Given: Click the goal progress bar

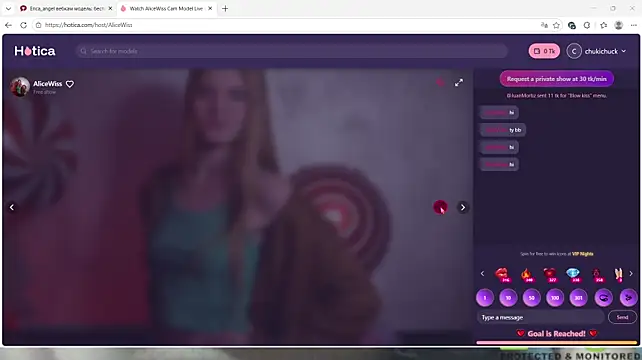Looking at the screenshot, I should (557, 342).
